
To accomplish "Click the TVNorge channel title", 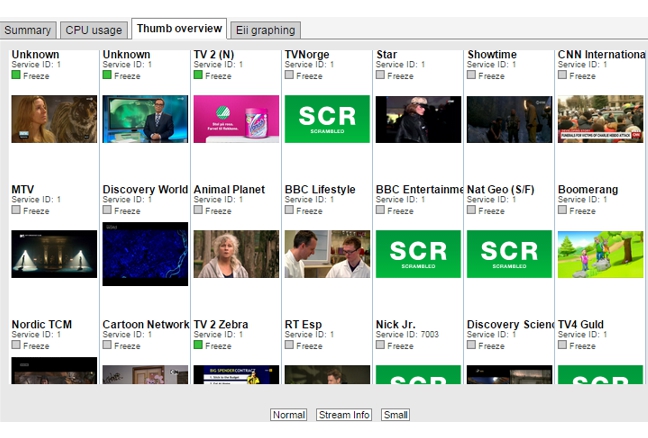I will point(307,54).
